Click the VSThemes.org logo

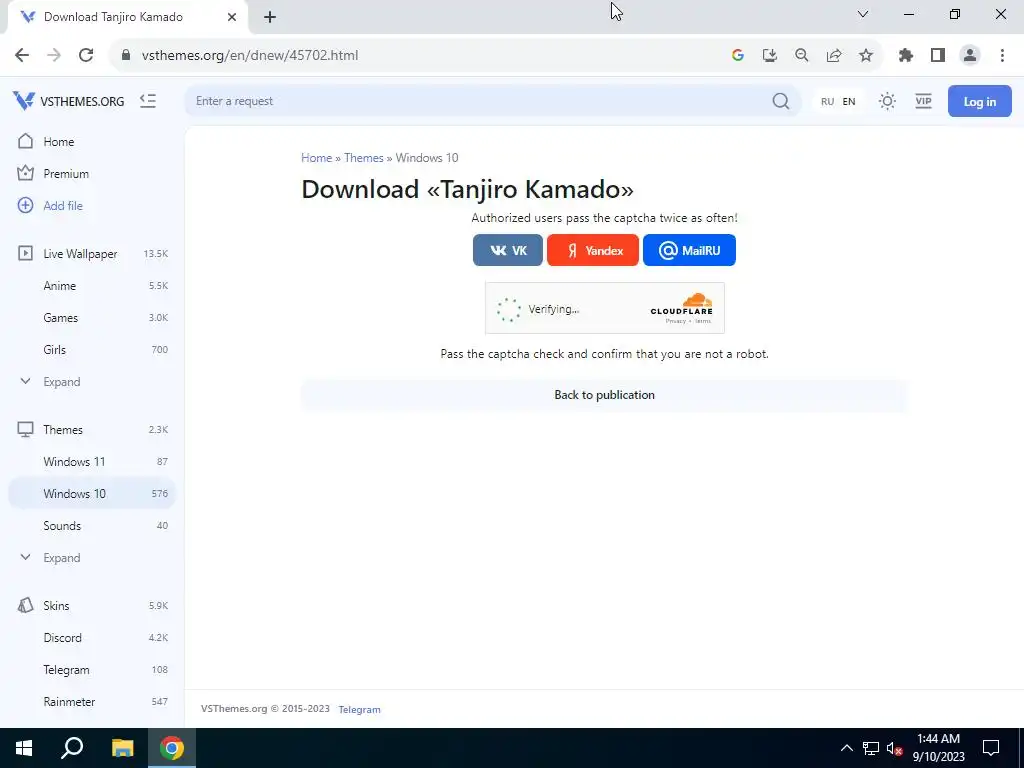pos(69,101)
